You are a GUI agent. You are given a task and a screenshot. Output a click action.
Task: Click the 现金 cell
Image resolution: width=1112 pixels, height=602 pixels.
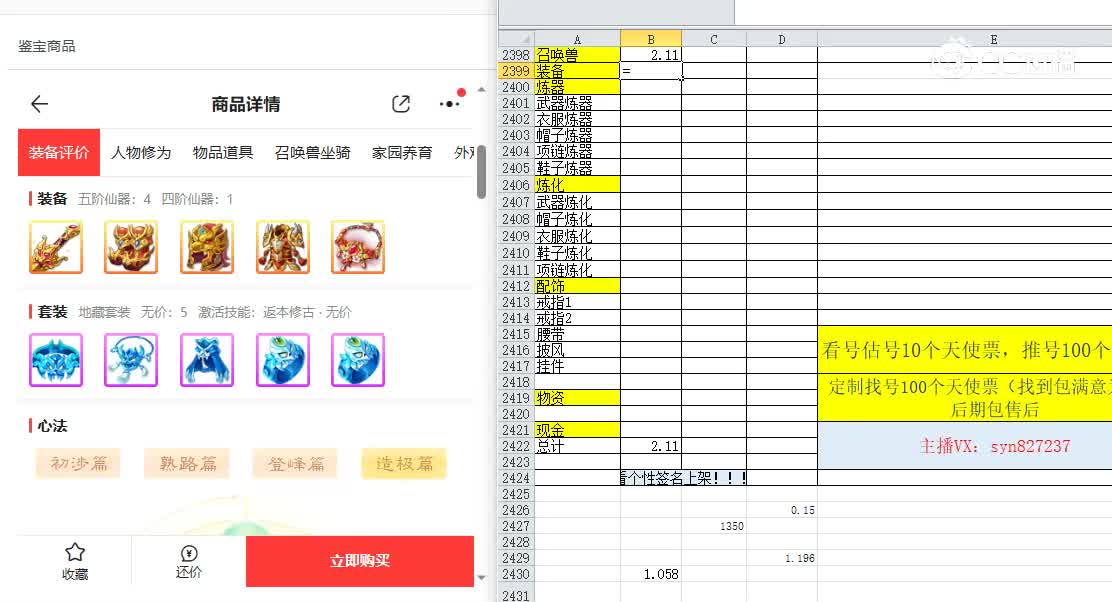577,430
